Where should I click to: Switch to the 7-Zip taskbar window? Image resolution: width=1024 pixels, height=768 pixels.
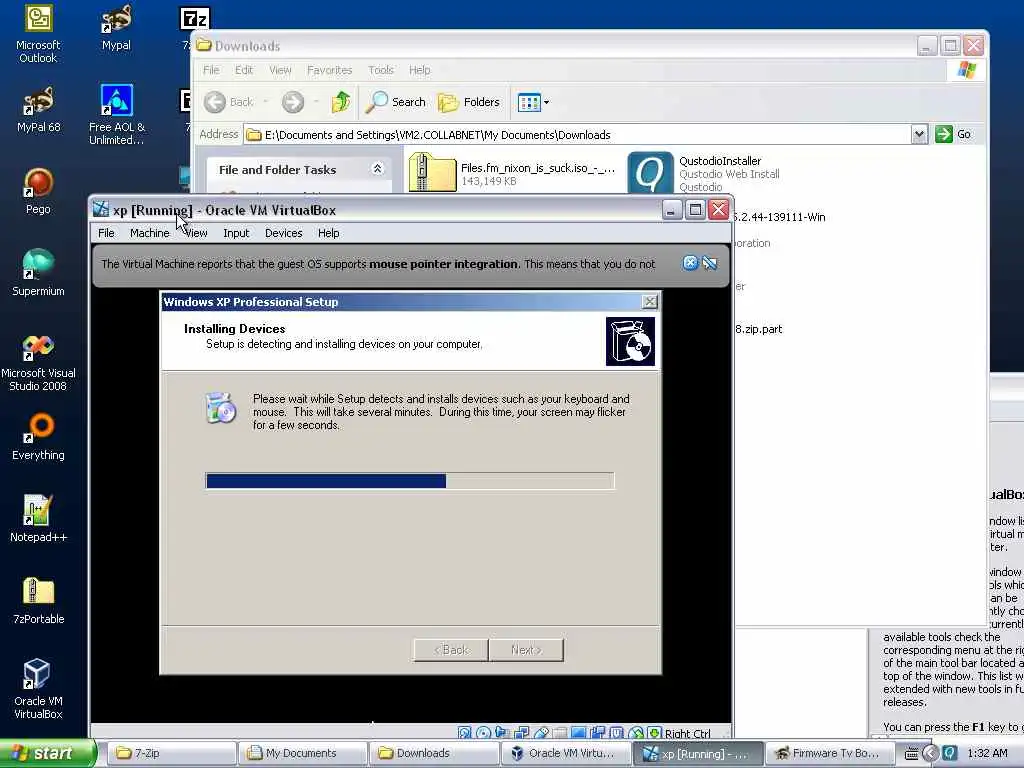[170, 753]
